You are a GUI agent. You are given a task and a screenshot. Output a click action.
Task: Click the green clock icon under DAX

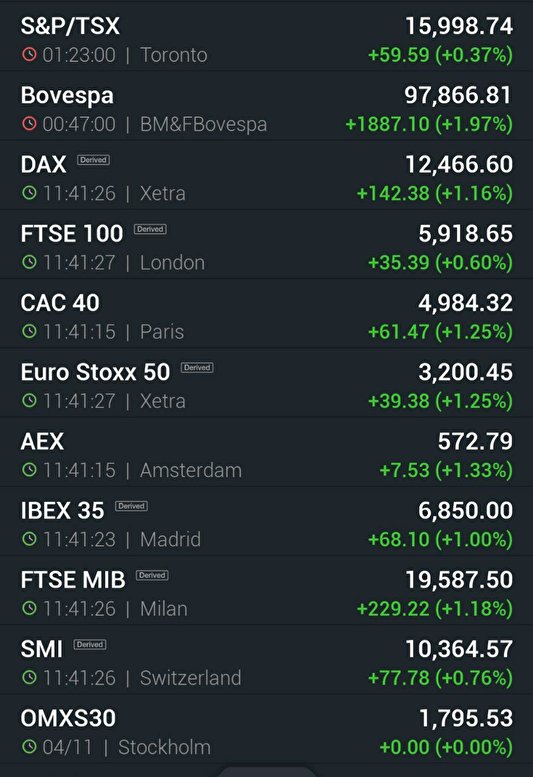point(29,193)
